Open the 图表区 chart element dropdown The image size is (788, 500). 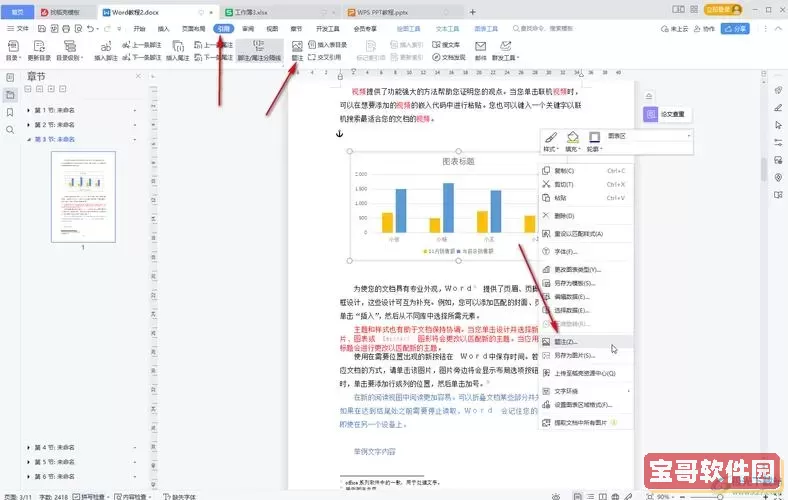point(648,136)
